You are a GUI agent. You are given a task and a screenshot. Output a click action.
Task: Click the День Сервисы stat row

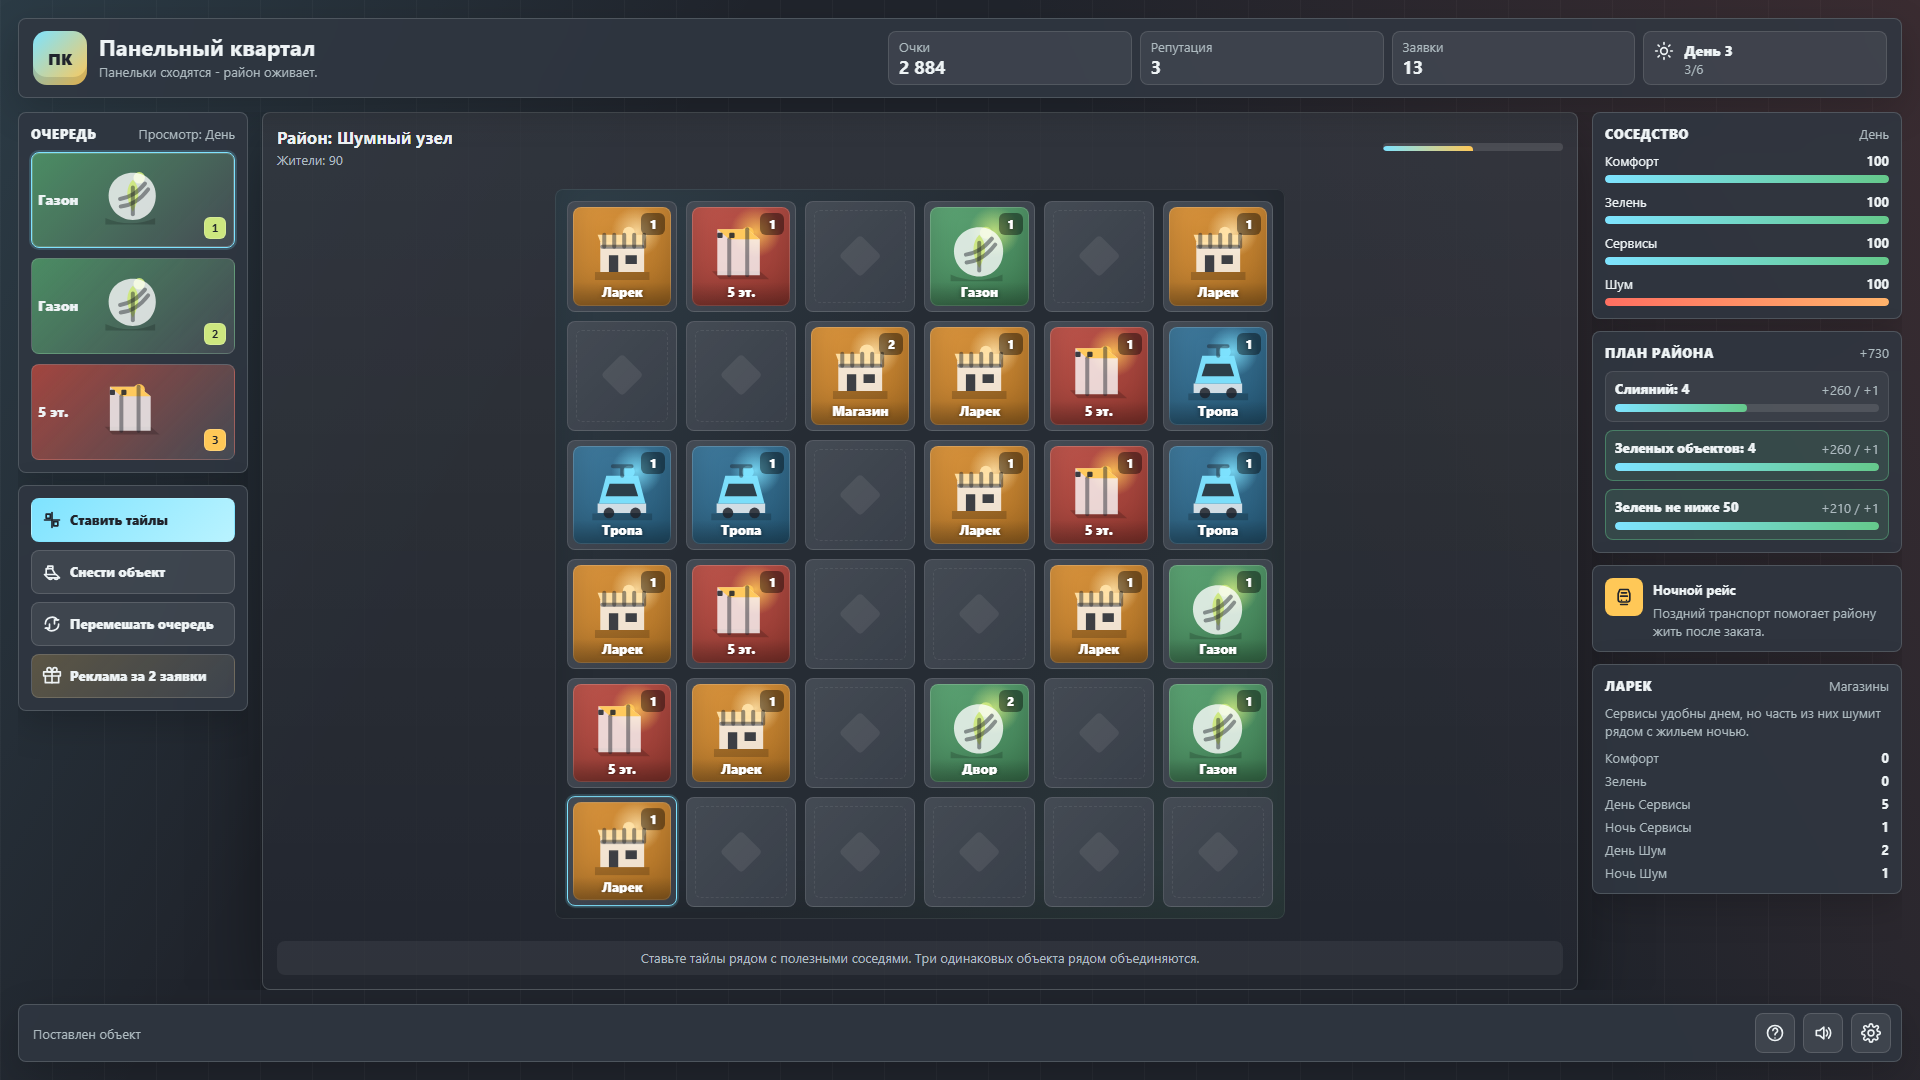(x=1746, y=805)
